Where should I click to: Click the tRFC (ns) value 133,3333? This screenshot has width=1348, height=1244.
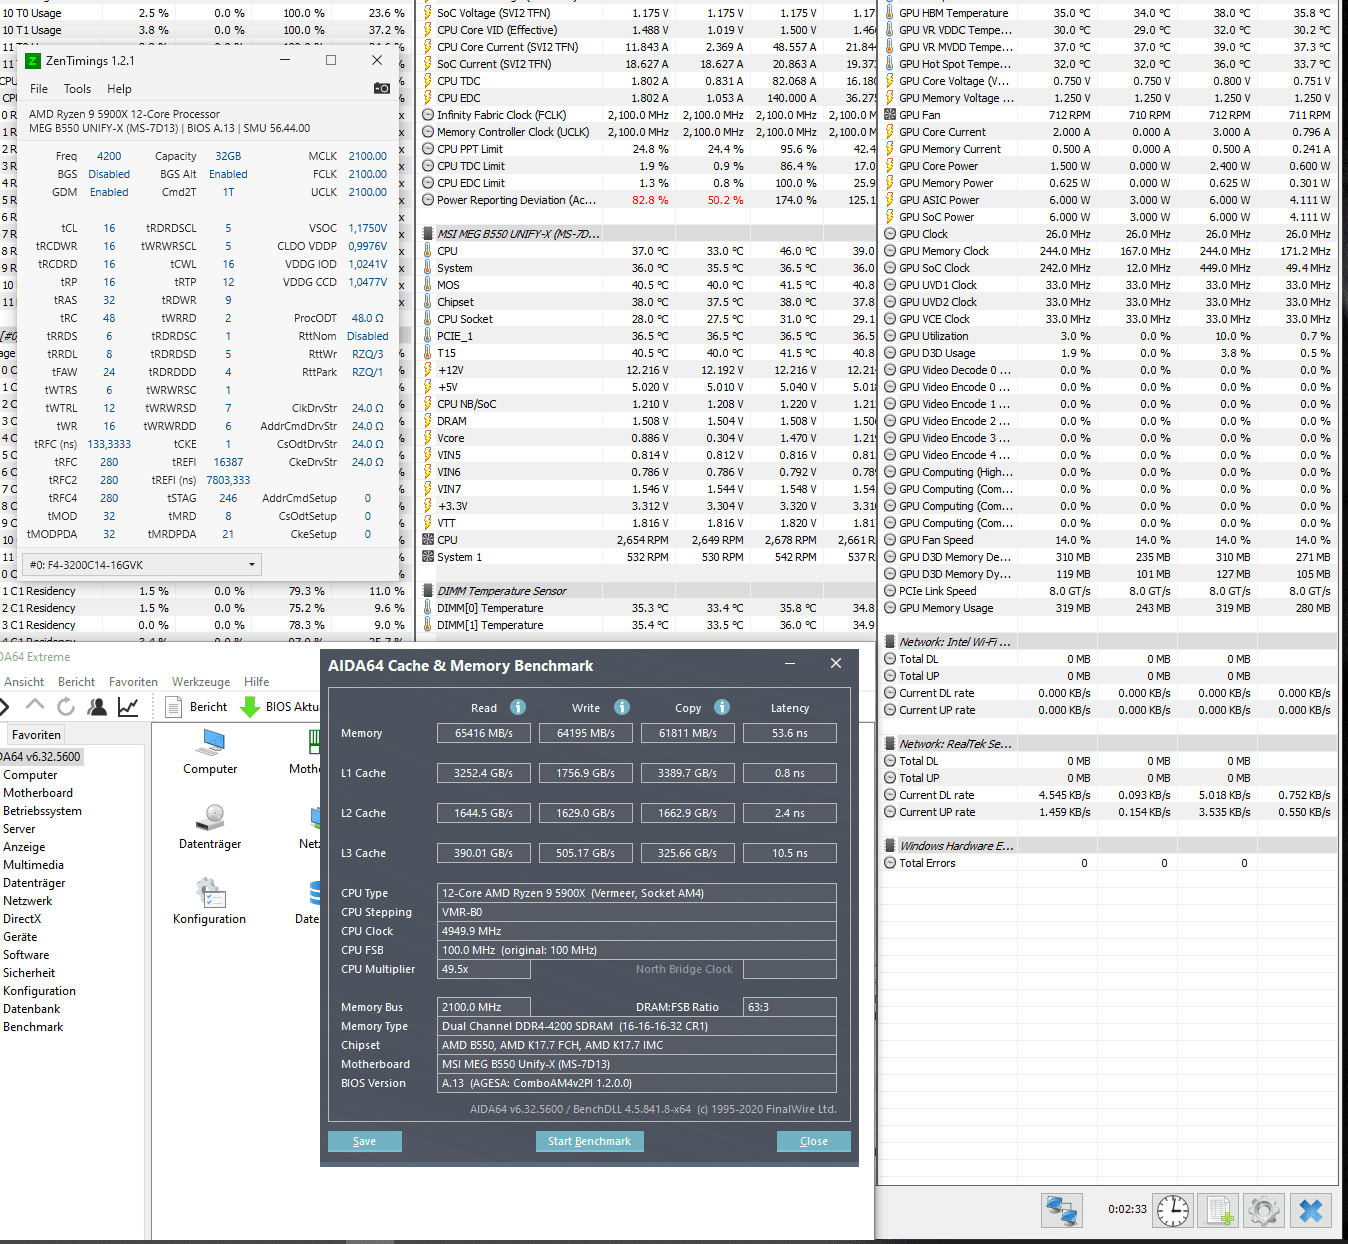pyautogui.click(x=109, y=444)
